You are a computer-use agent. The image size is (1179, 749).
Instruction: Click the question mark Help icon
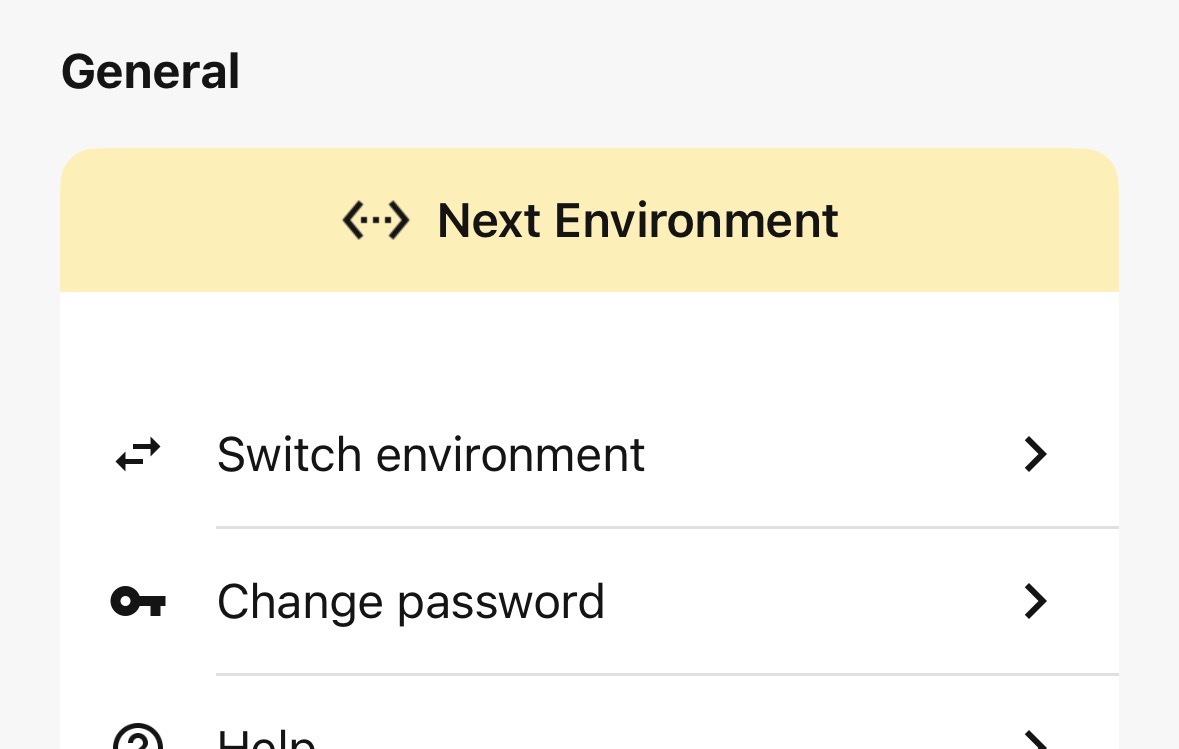(x=138, y=740)
